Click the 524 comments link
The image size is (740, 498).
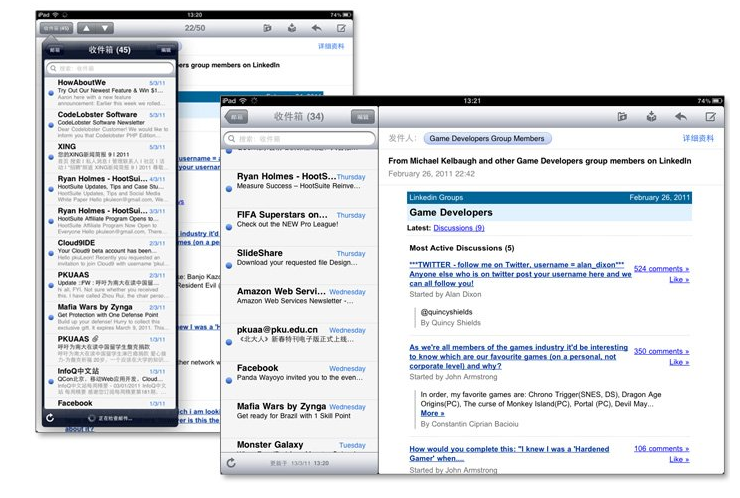(x=661, y=268)
